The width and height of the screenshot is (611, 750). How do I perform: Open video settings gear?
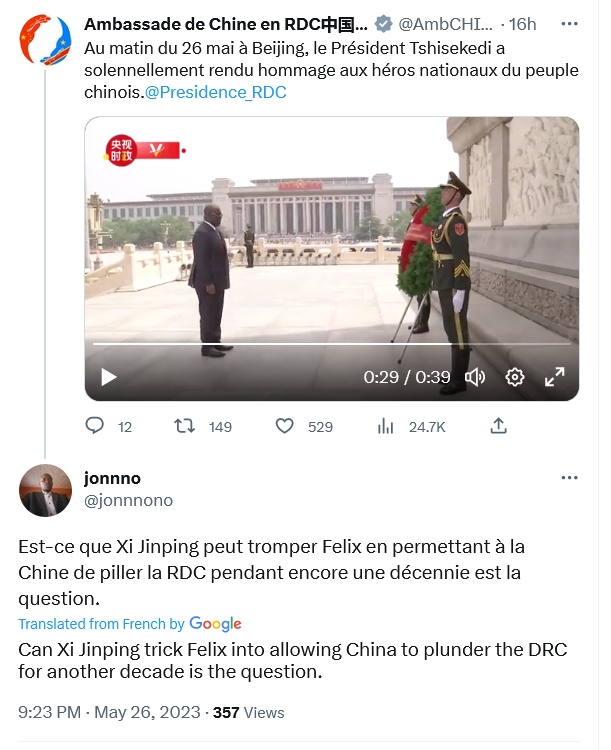[515, 377]
